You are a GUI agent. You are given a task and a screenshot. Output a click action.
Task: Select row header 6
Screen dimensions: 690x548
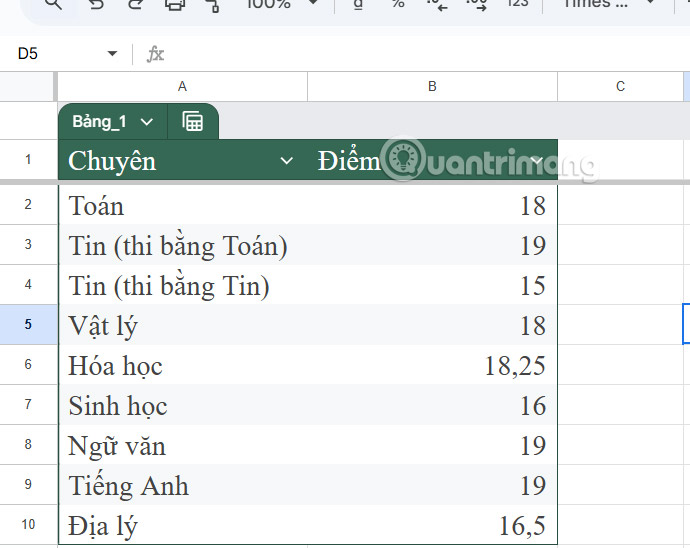pos(28,365)
